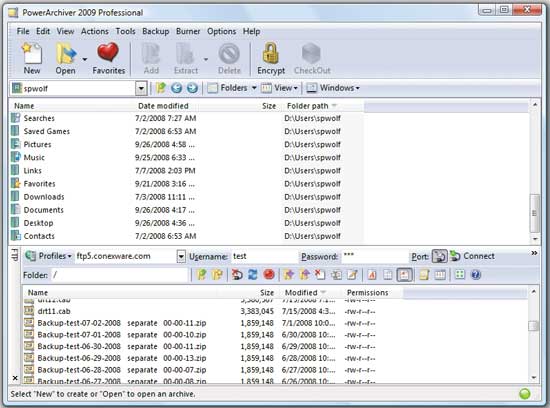The image size is (550, 408).
Task: Sort FTP list by Permissions column
Action: (367, 293)
